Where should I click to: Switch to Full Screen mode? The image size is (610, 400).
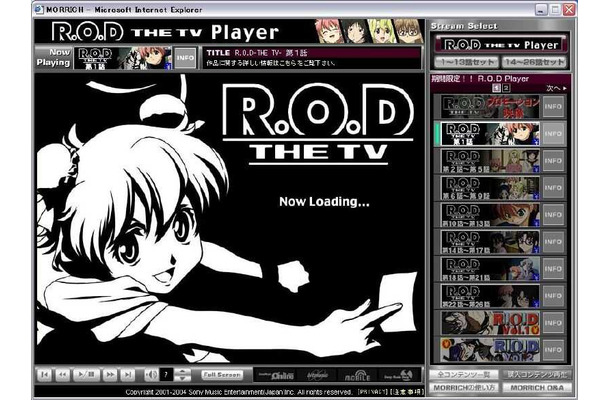(222, 375)
